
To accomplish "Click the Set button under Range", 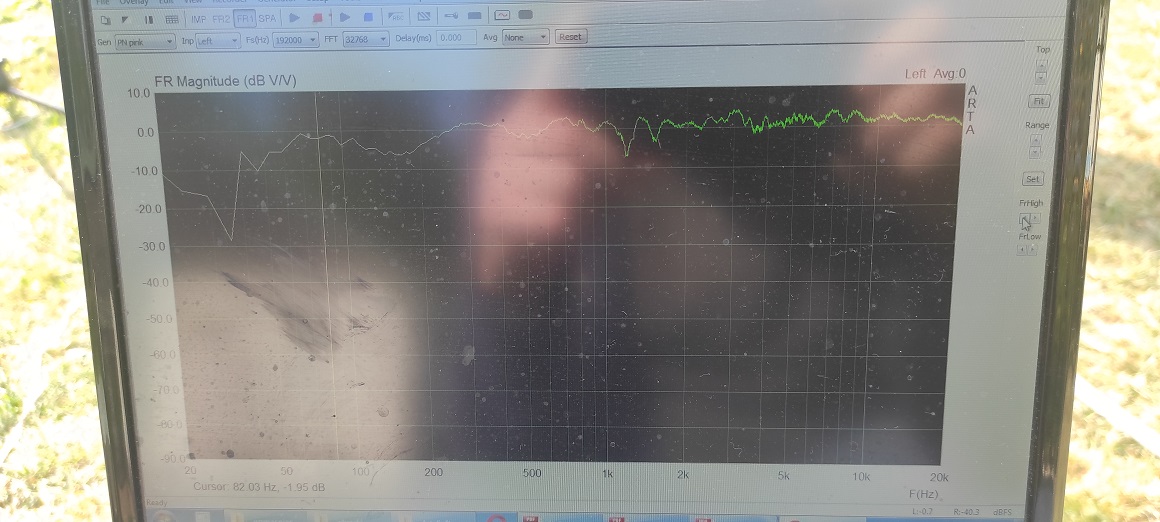I will [x=1033, y=179].
